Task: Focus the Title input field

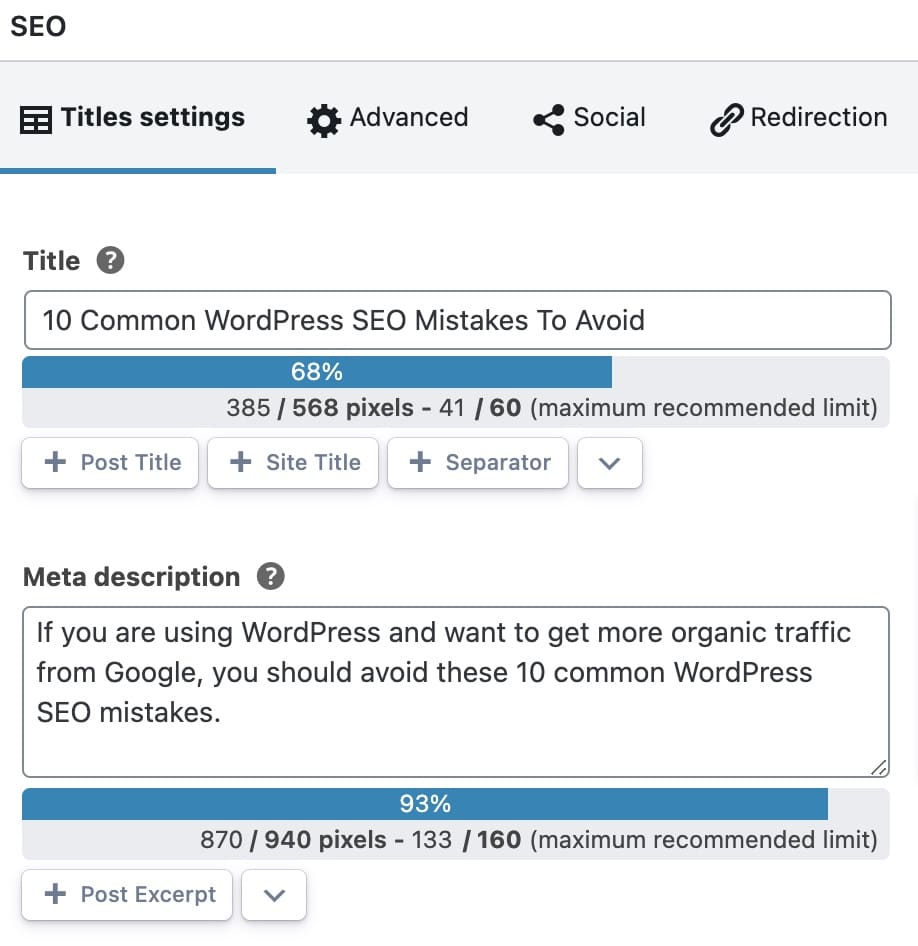Action: point(458,320)
